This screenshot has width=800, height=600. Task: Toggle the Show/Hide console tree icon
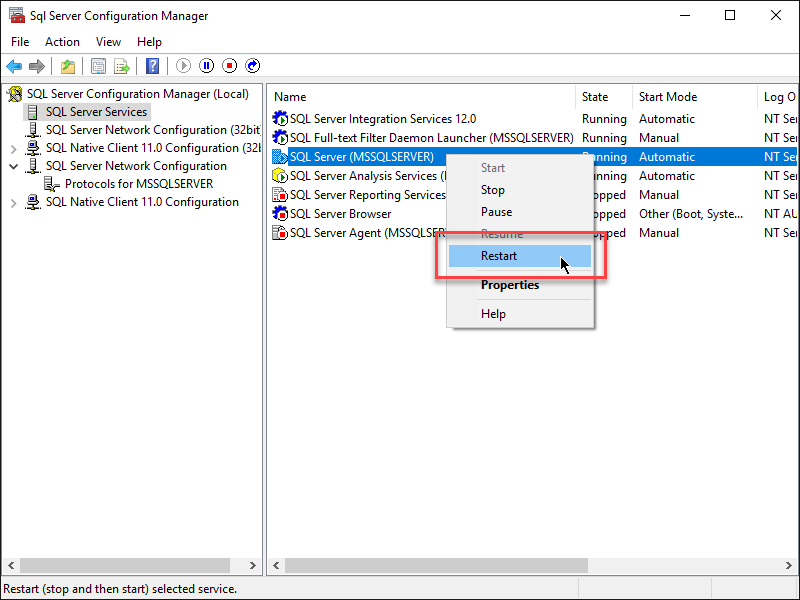click(98, 66)
